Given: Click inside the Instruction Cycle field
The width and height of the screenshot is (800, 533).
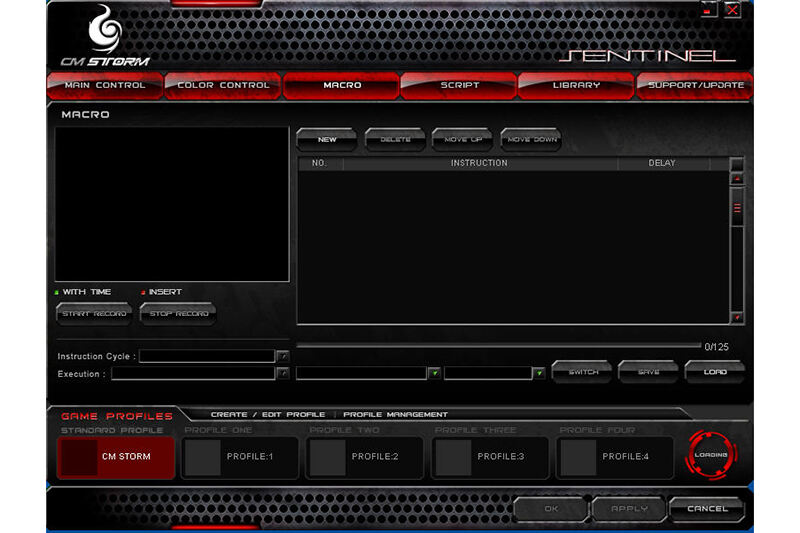Looking at the screenshot, I should pyautogui.click(x=207, y=356).
